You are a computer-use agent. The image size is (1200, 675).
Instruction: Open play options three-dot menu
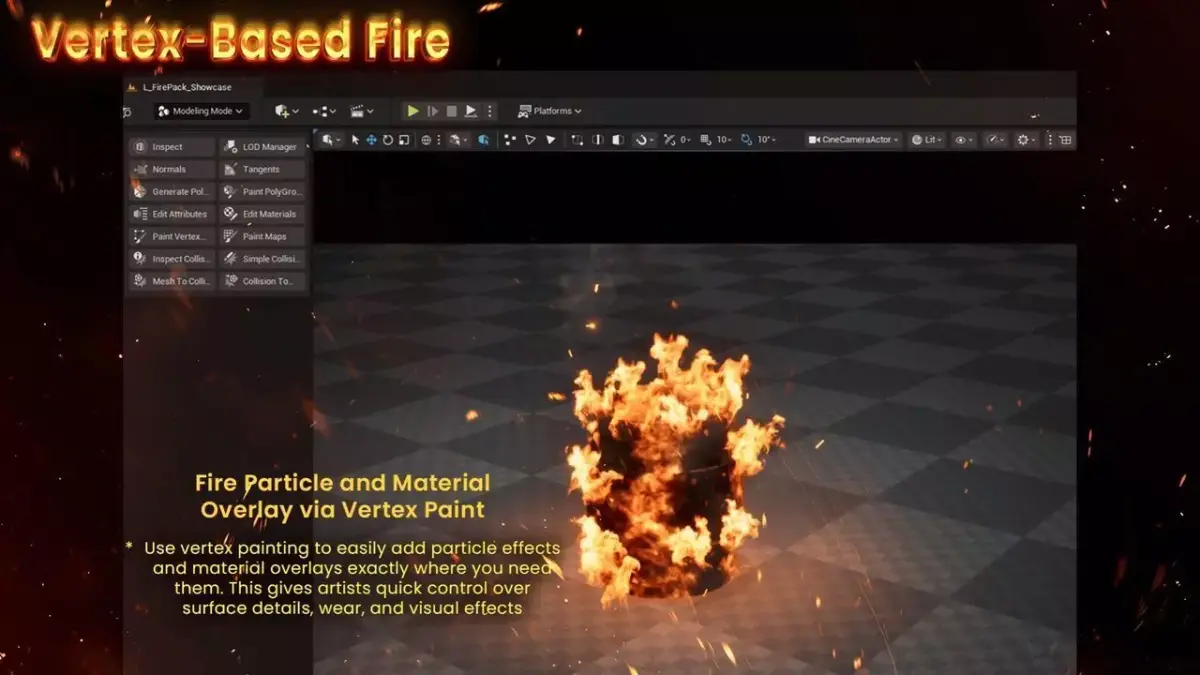point(489,111)
